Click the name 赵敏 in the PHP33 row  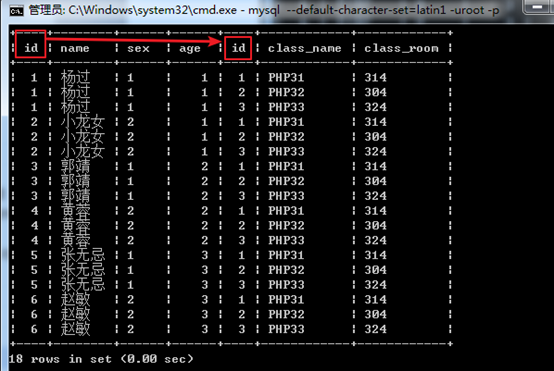coord(75,329)
